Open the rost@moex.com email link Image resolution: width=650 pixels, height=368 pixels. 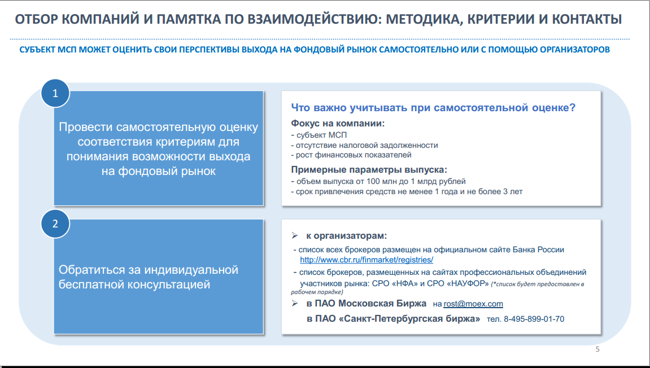[x=473, y=304]
